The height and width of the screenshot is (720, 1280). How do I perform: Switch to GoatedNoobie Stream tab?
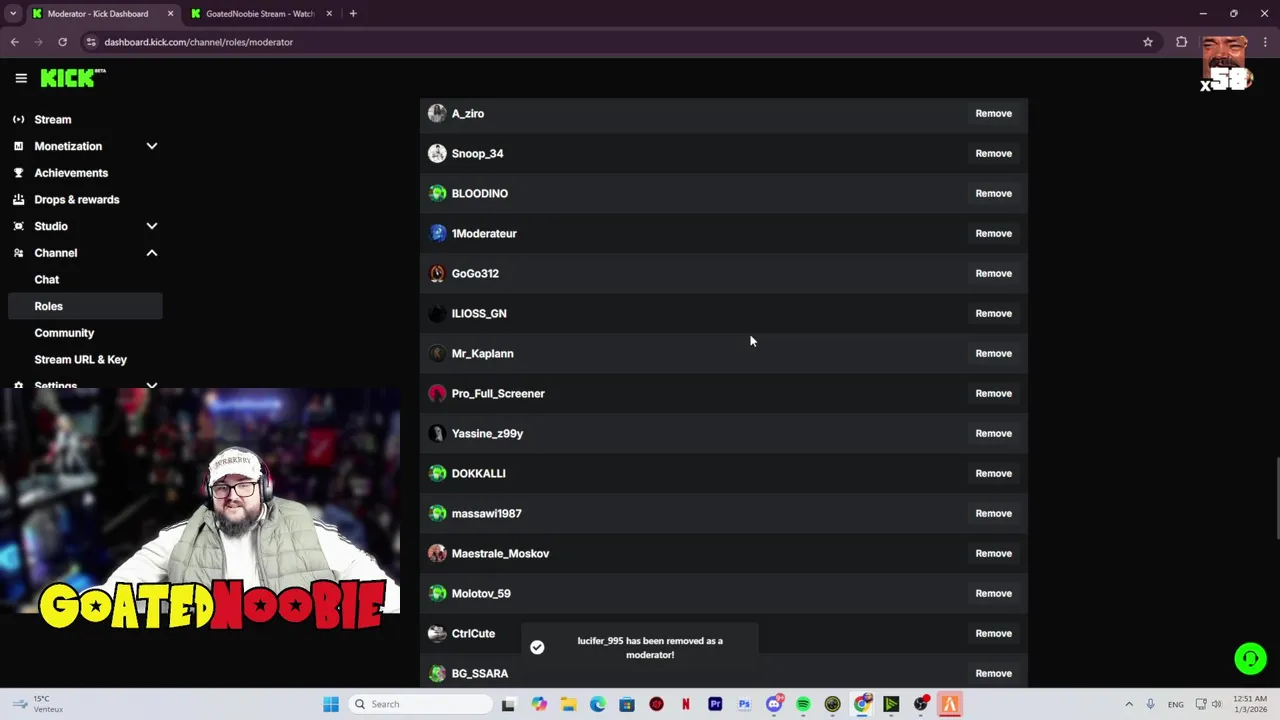click(260, 14)
